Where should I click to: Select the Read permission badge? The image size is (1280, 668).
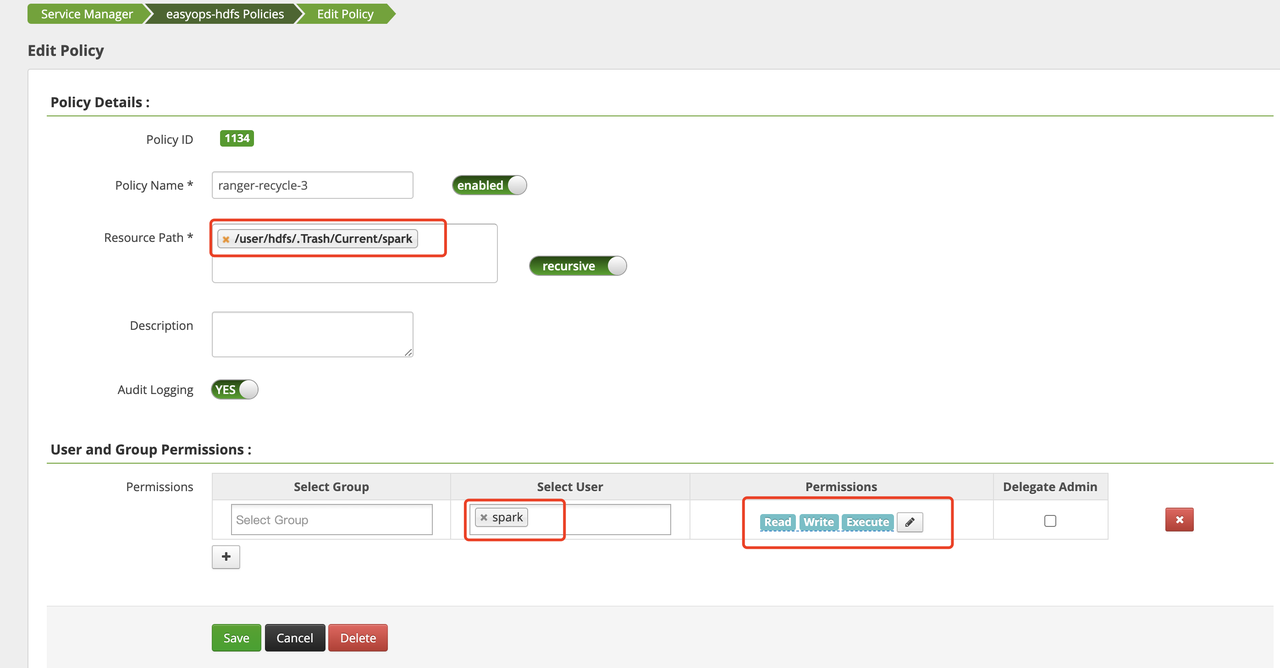(777, 522)
